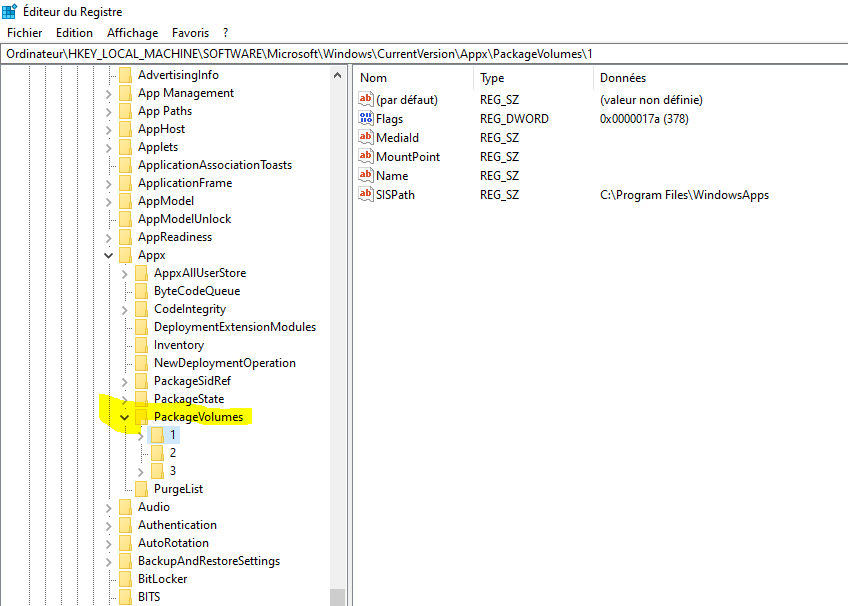
Task: Select the NewDeploymentOperation key
Action: coord(225,363)
